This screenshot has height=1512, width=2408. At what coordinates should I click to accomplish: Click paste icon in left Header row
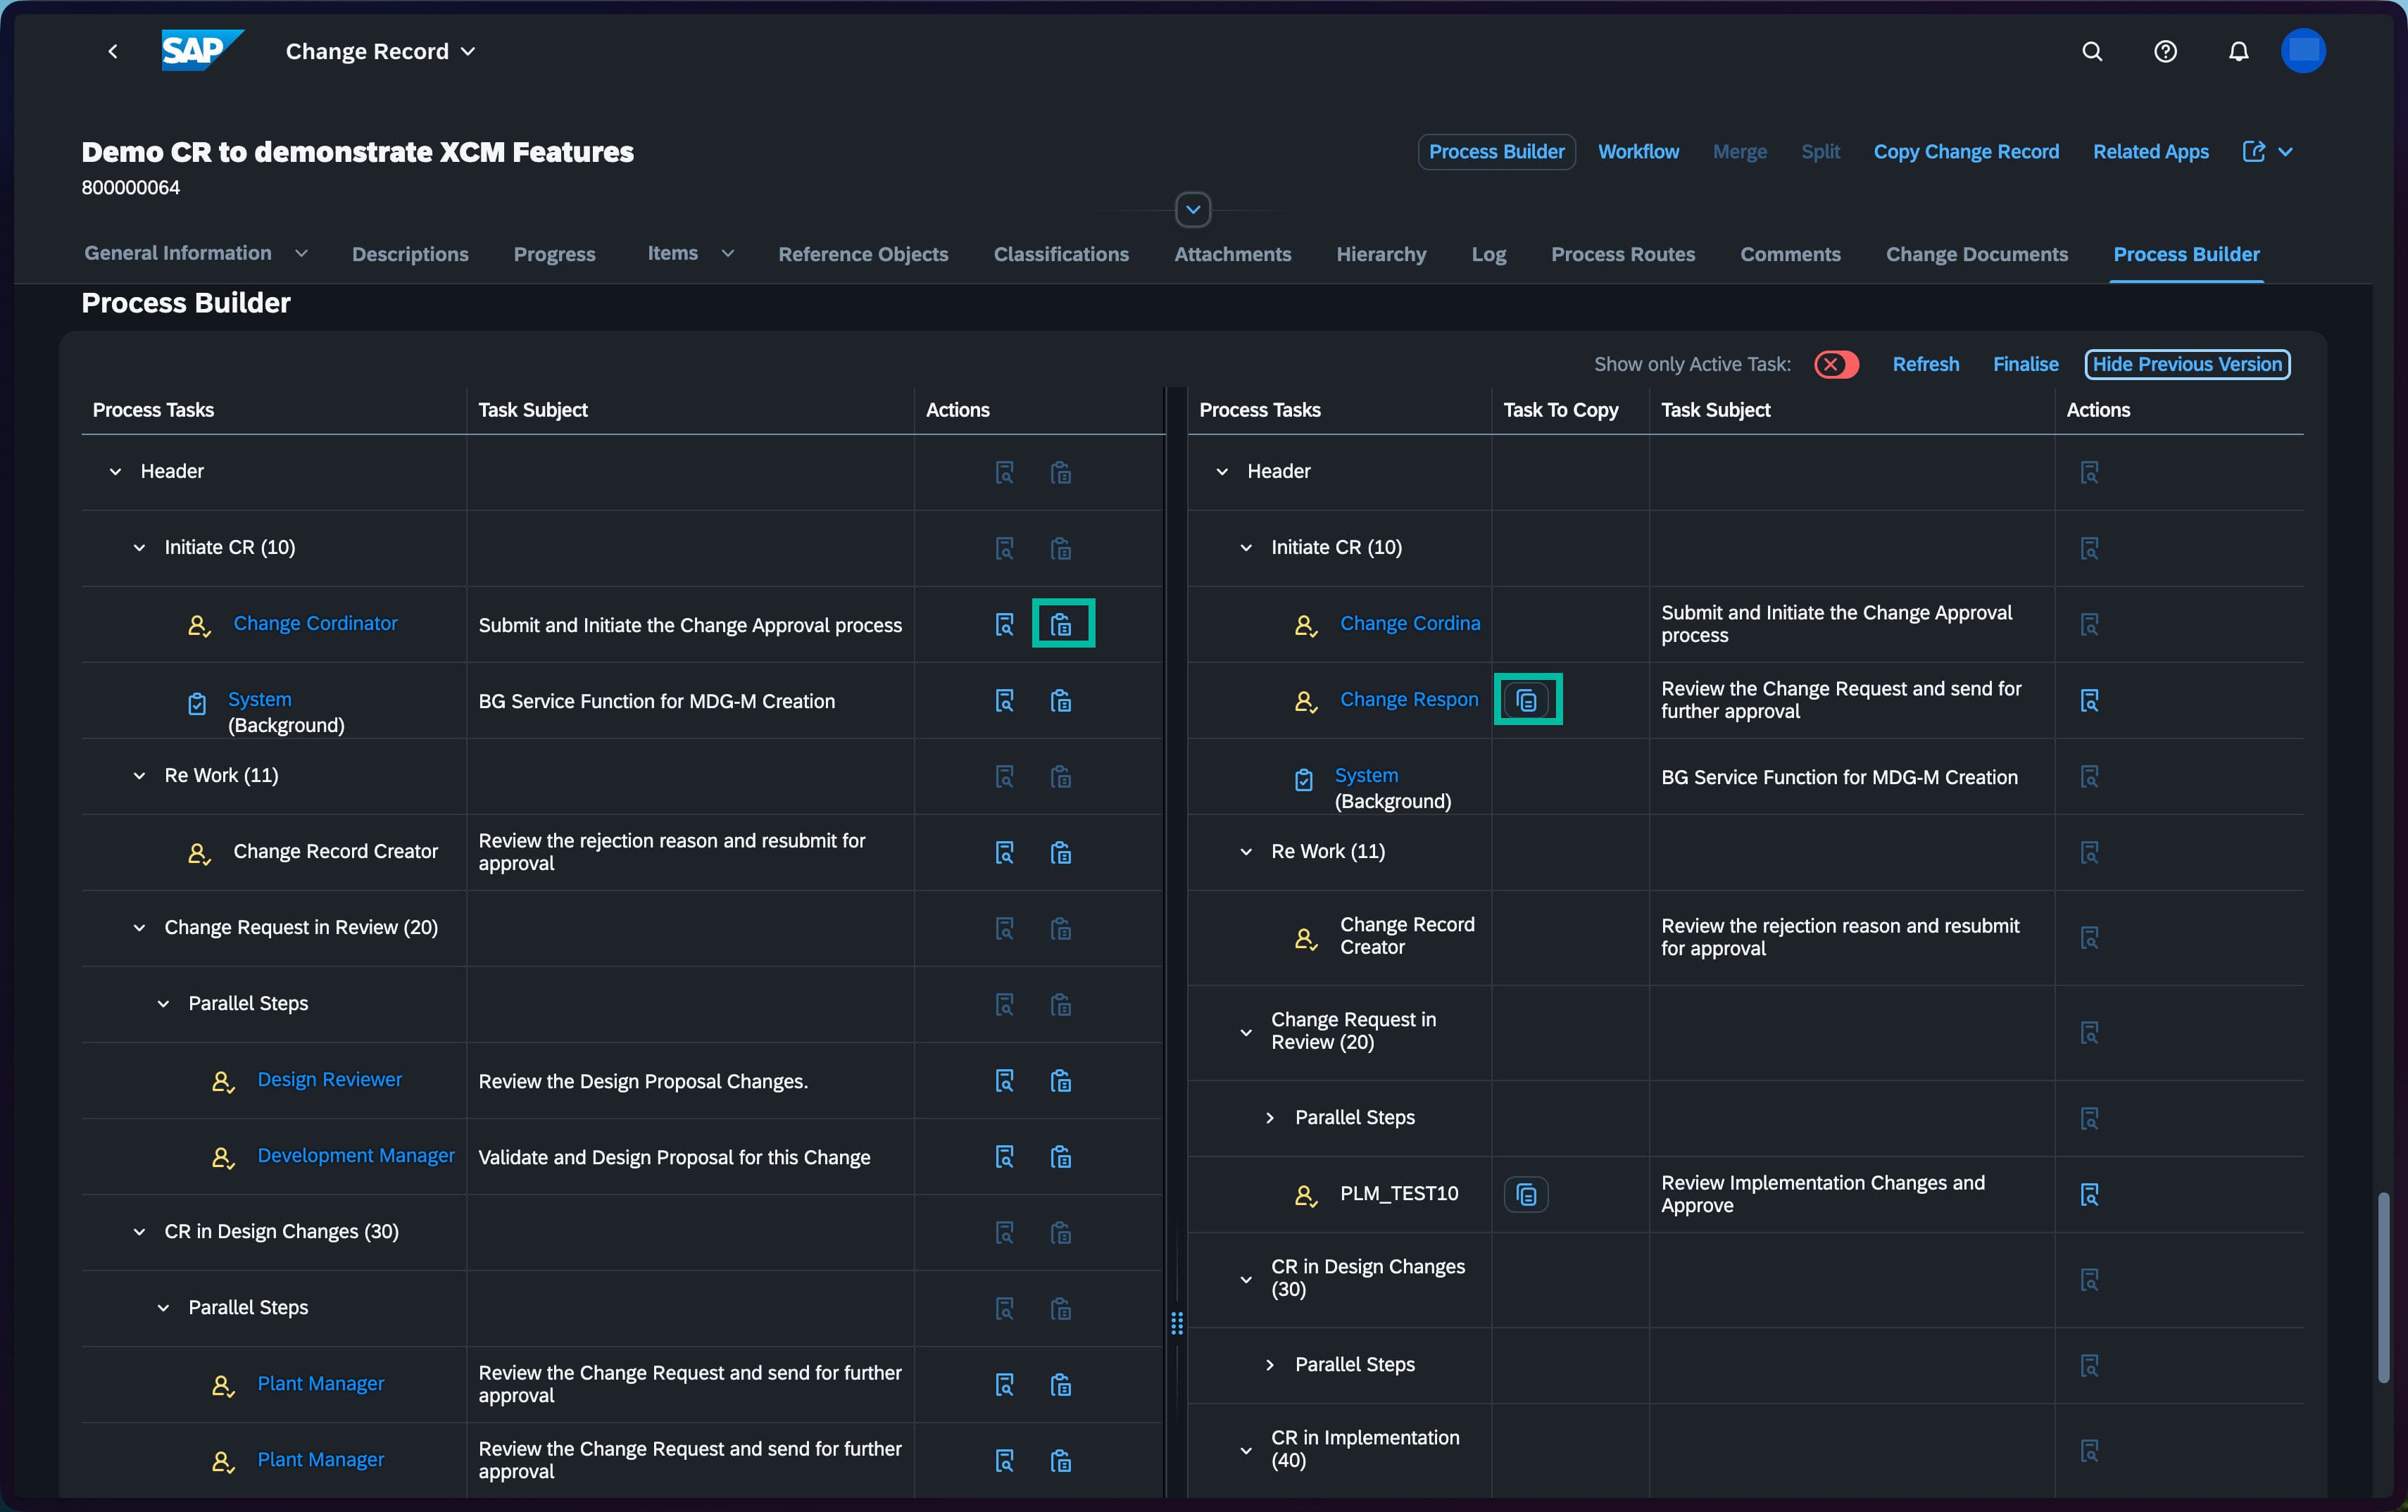(1061, 472)
